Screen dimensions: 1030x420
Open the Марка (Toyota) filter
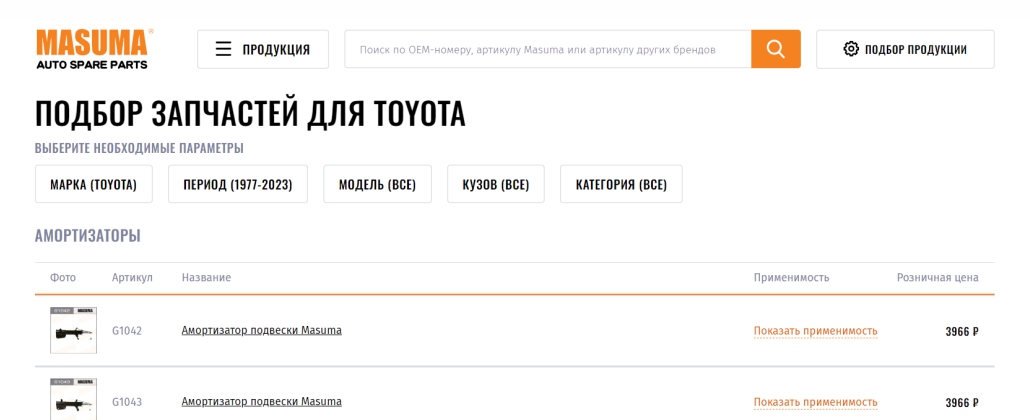tap(93, 185)
